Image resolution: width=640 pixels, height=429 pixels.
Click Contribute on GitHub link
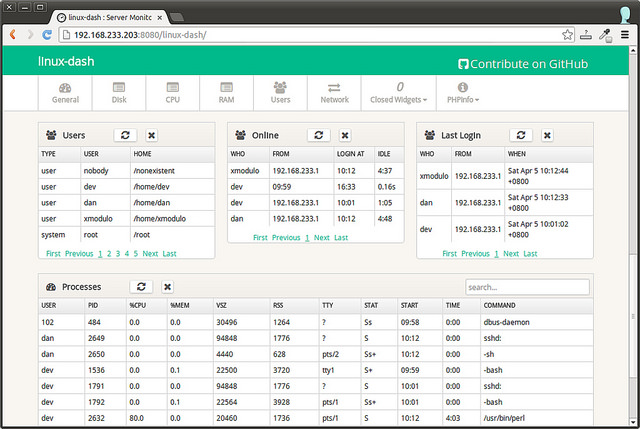(x=521, y=64)
